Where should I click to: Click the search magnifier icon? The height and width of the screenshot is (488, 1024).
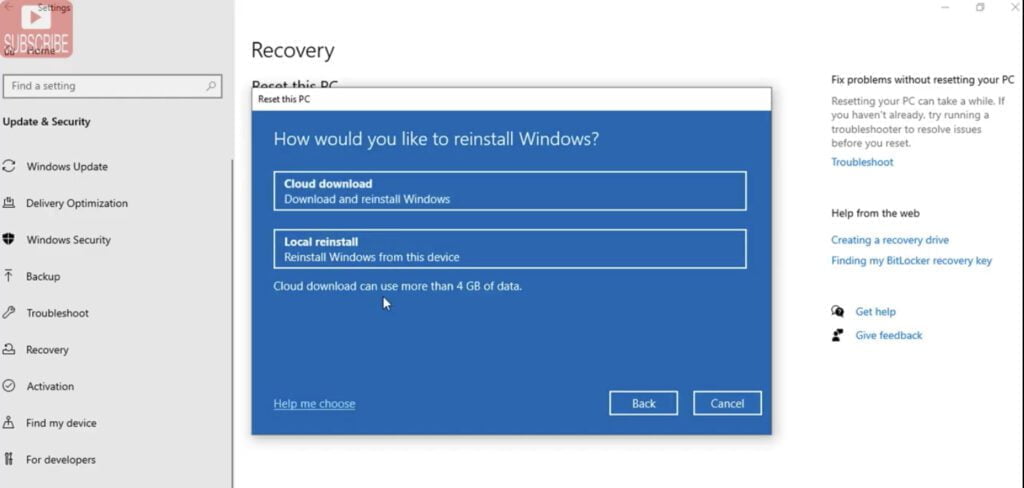(x=211, y=86)
